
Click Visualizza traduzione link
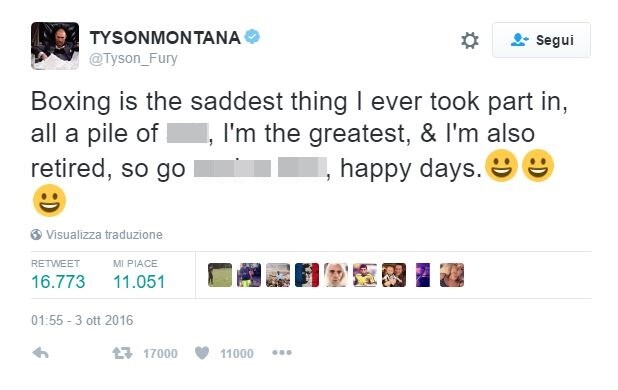click(104, 235)
